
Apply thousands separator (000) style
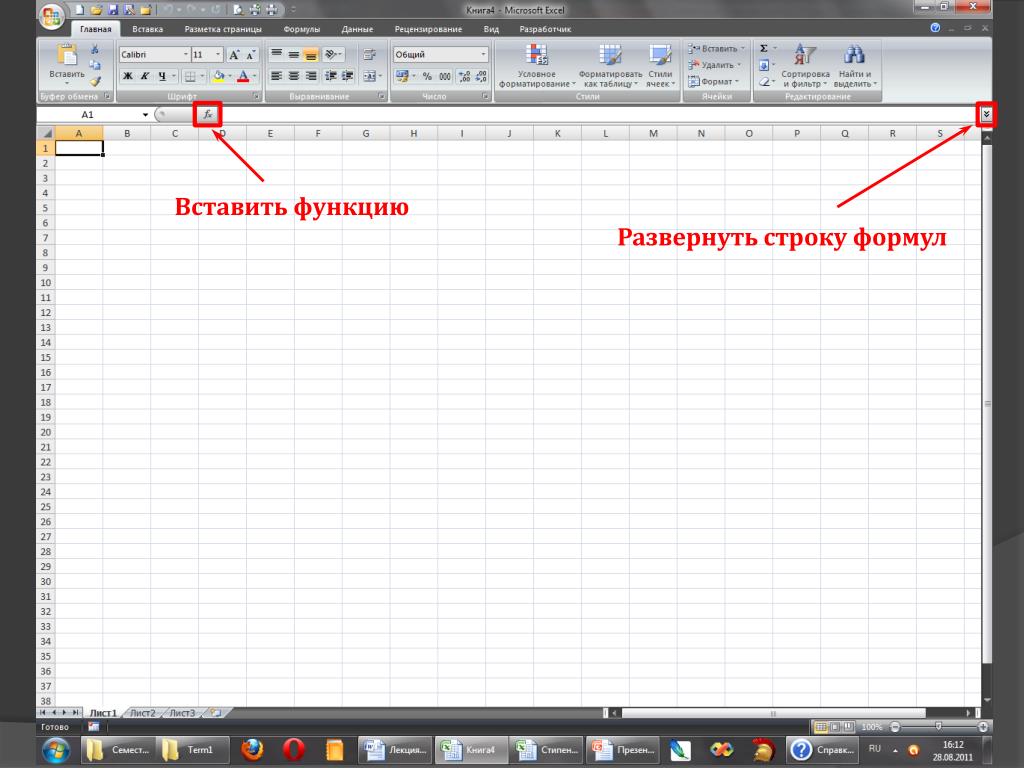tap(445, 76)
